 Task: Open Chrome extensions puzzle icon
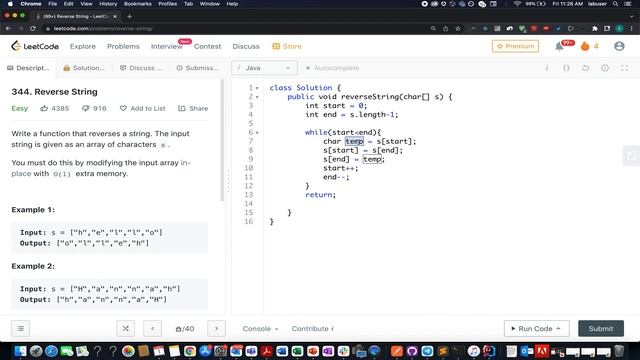coord(595,29)
